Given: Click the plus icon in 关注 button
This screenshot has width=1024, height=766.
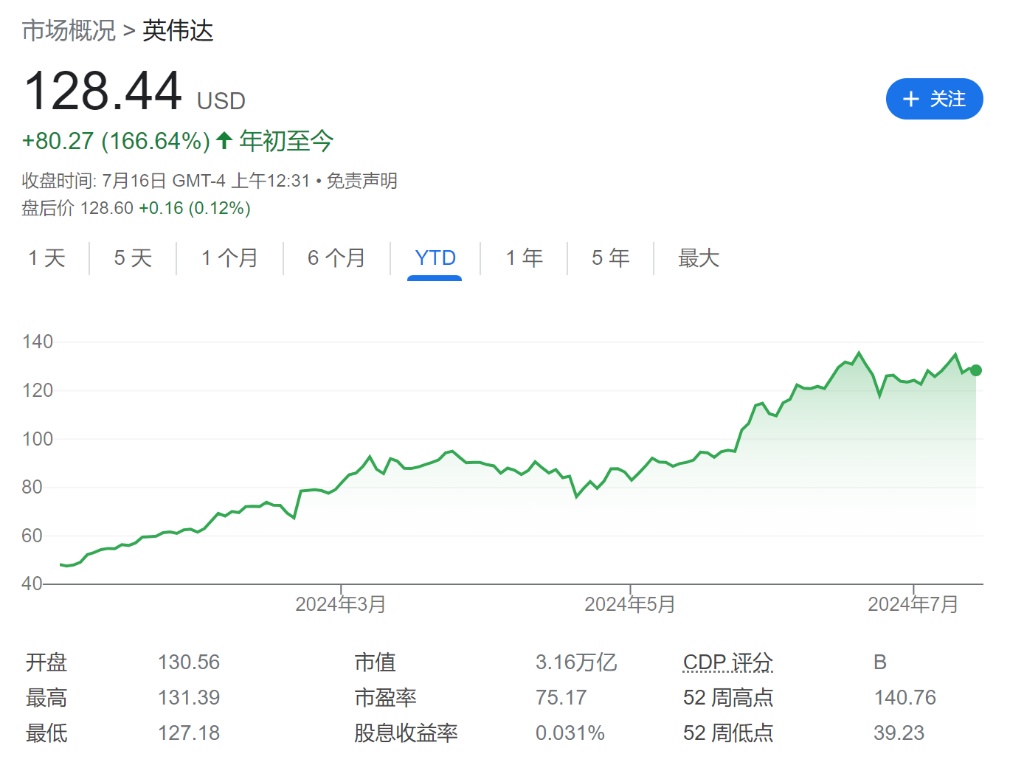Looking at the screenshot, I should pos(910,99).
